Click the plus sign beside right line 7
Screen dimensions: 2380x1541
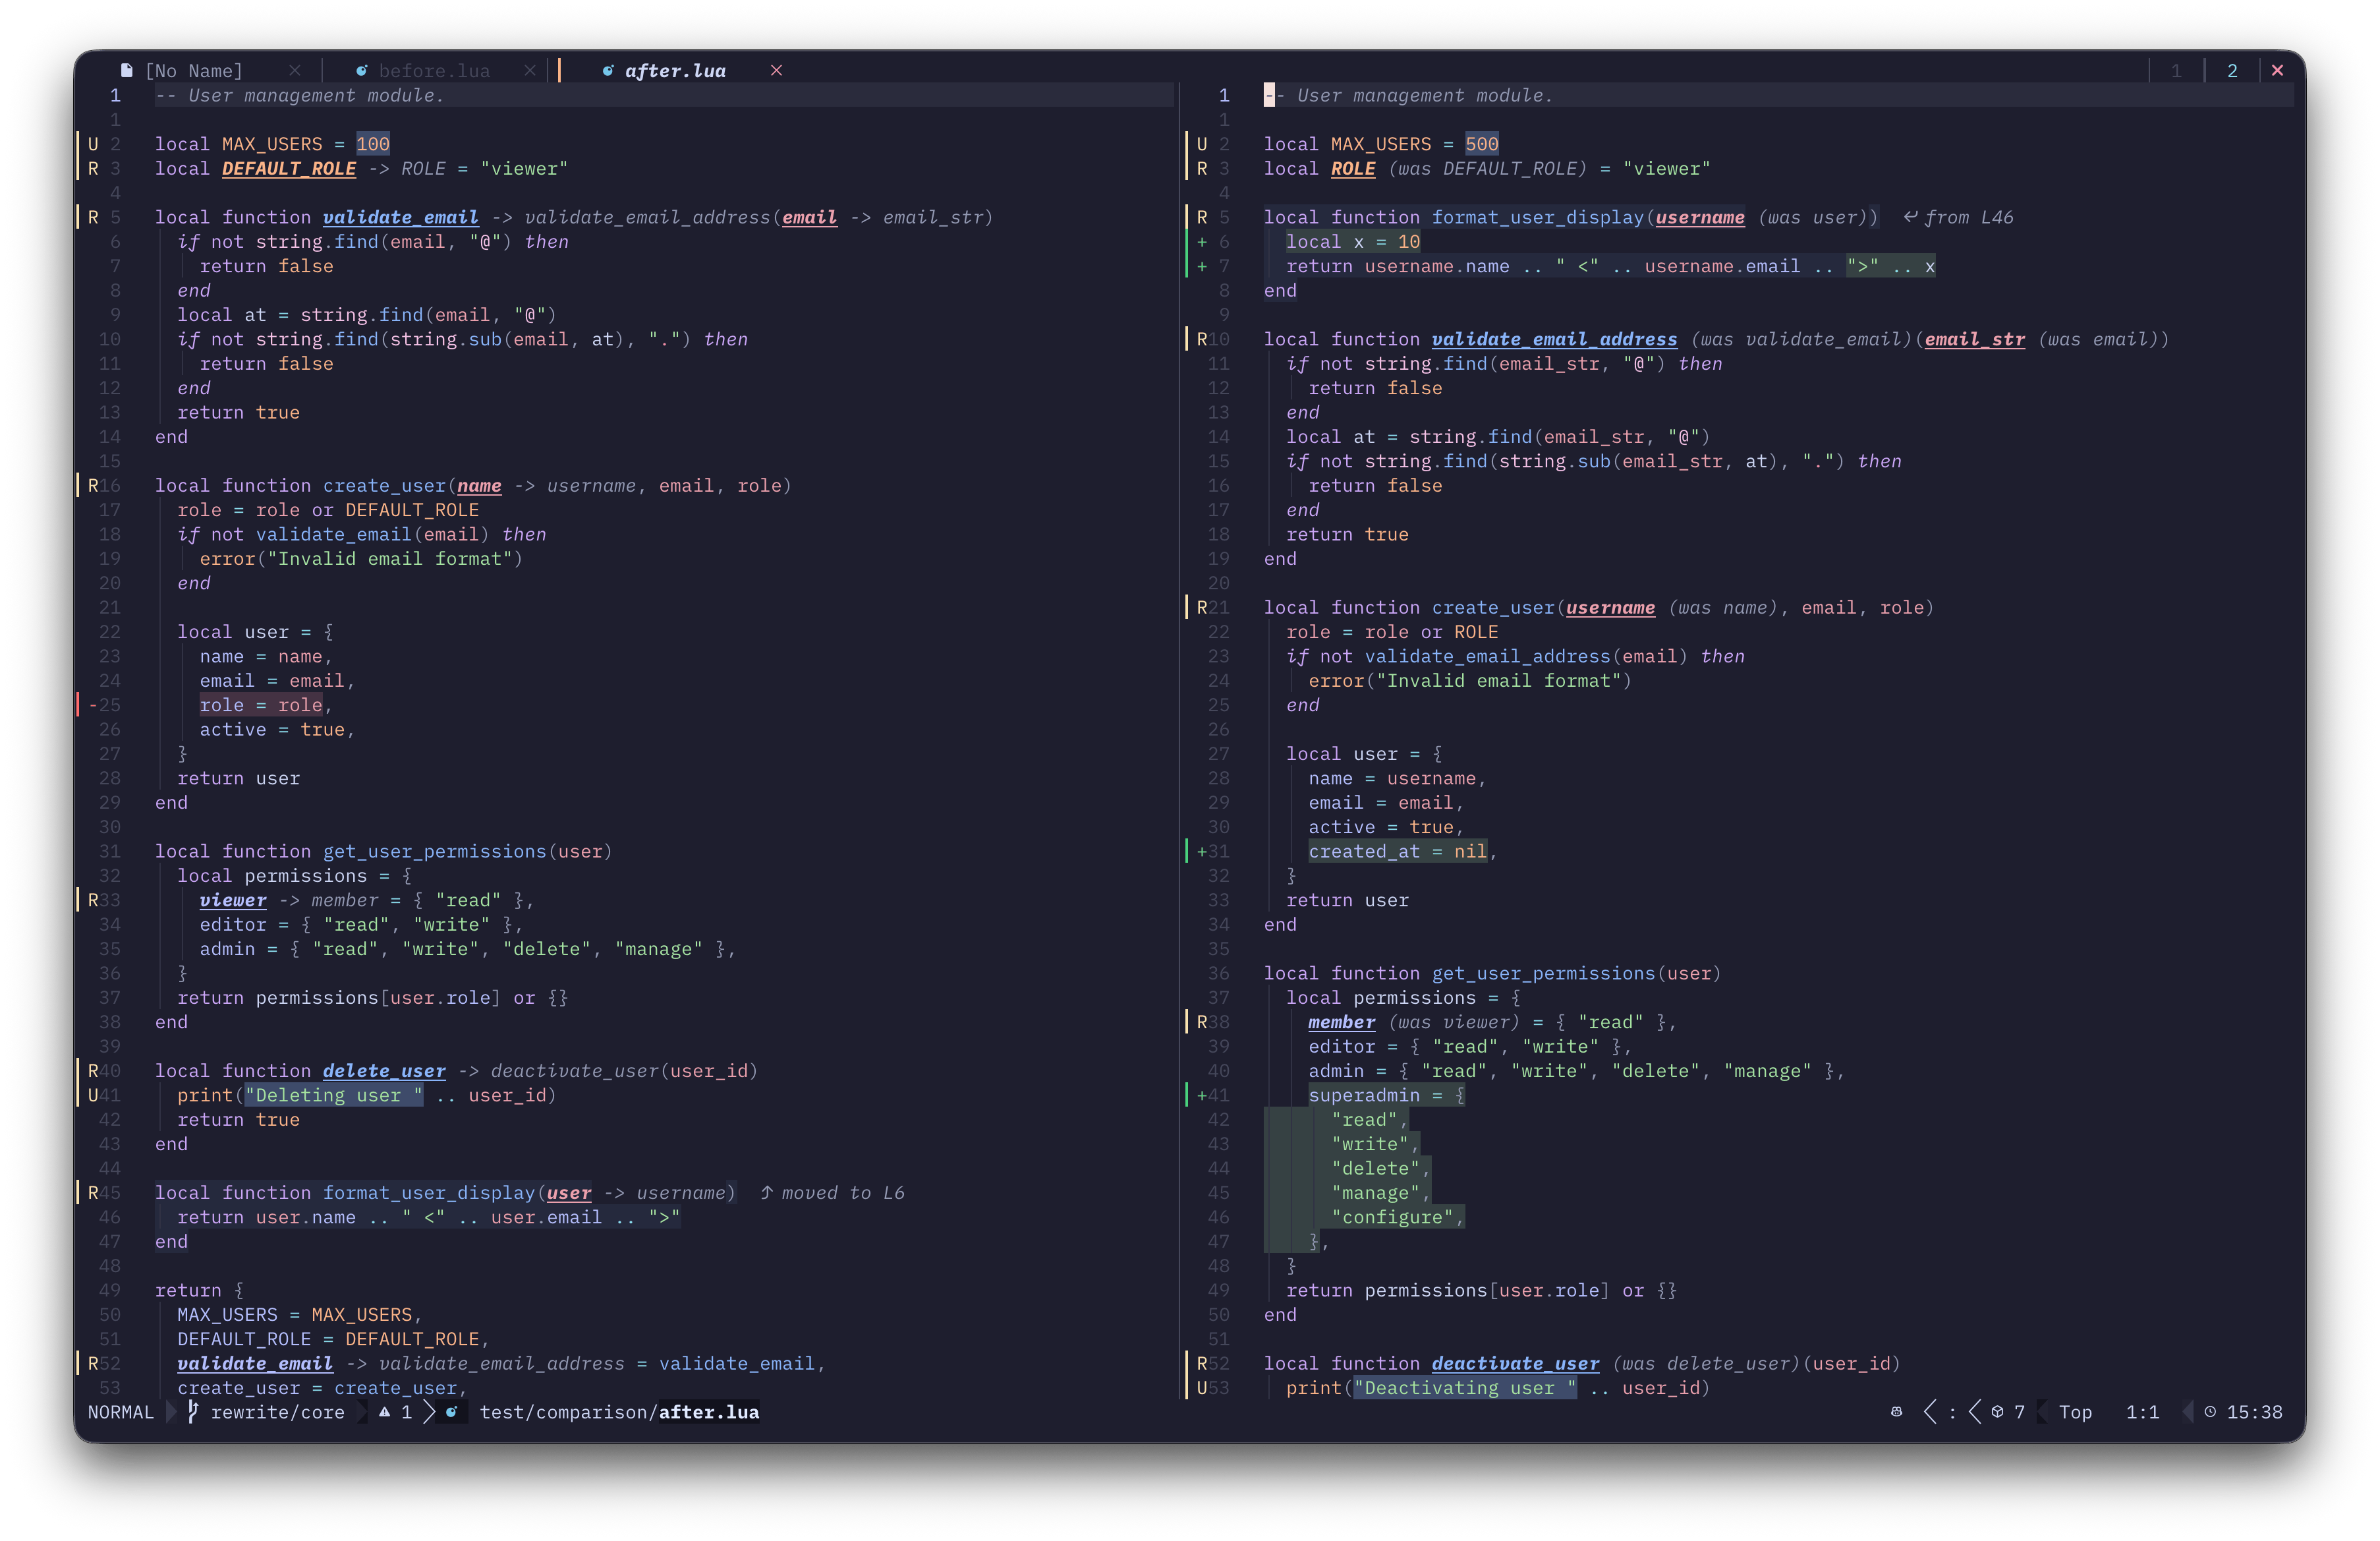1202,266
